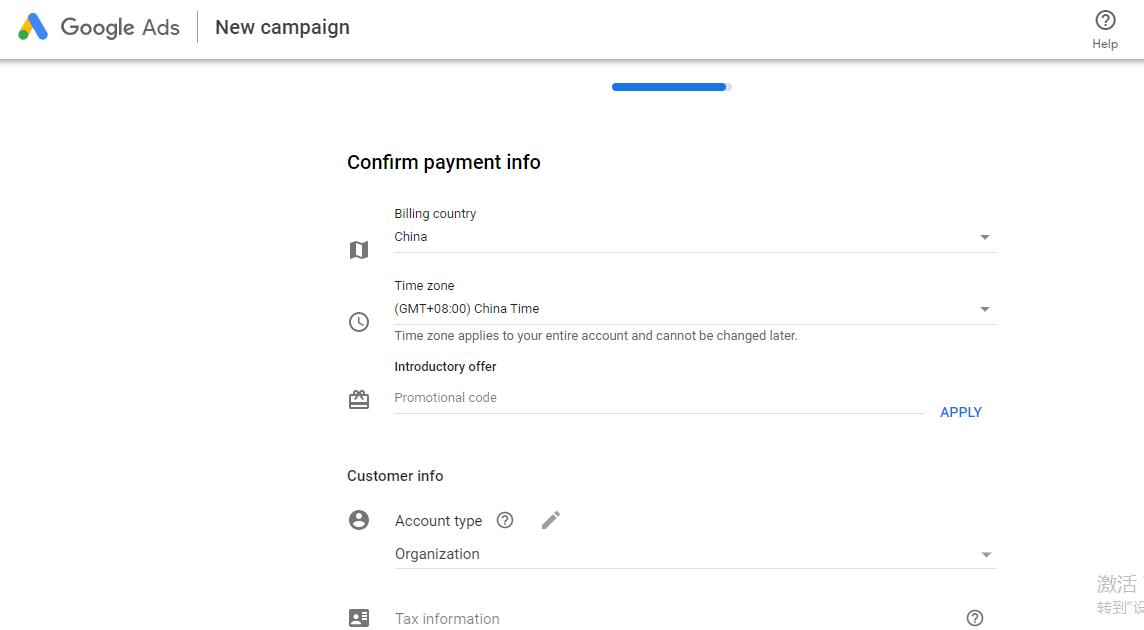Click the Tax information section label

coord(447,619)
